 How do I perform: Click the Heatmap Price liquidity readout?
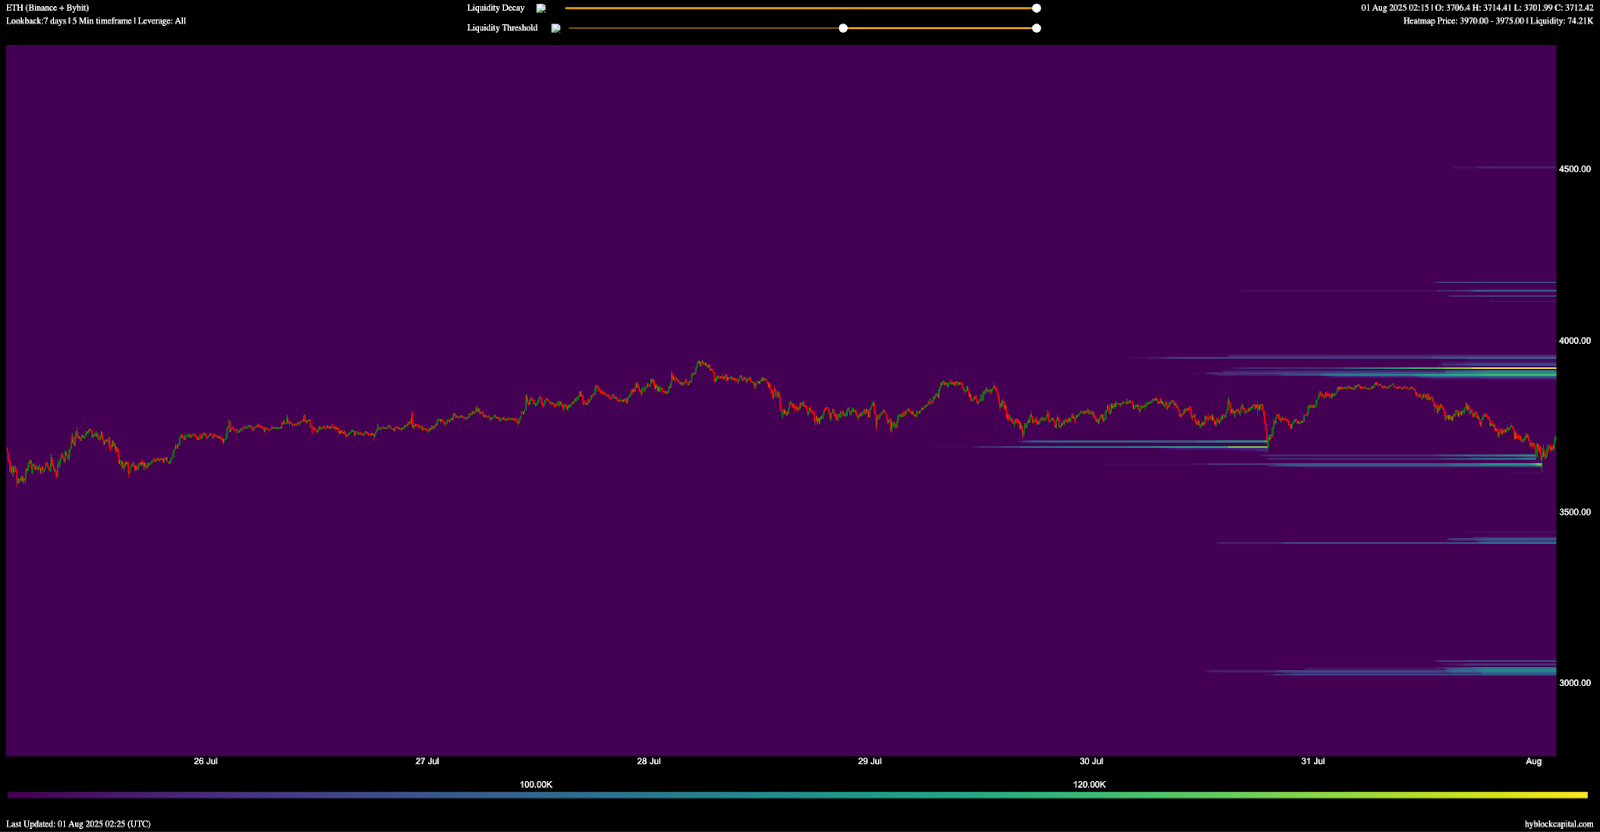1497,21
